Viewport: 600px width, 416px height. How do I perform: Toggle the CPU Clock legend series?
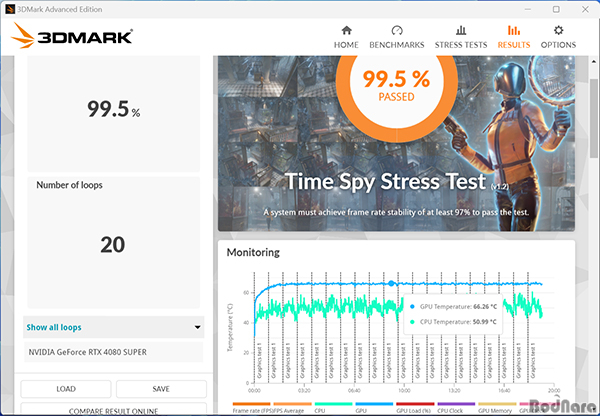pos(456,408)
